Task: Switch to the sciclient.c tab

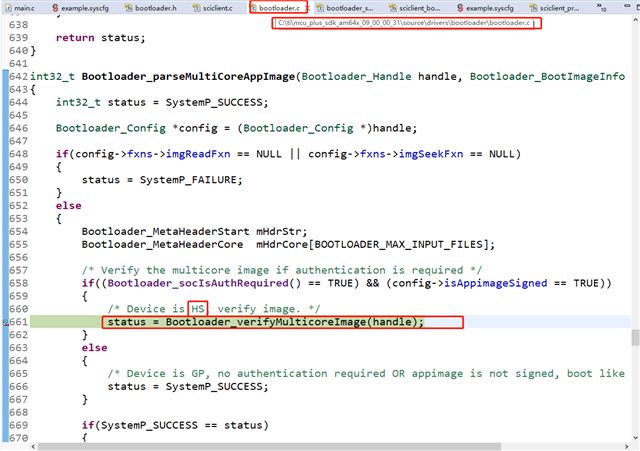Action: [213, 8]
